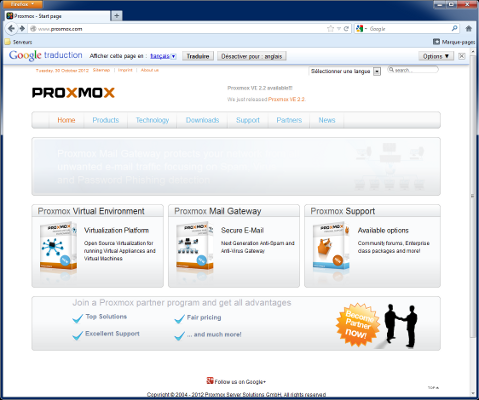
Task: Click the ... and much more! text
Action: pyautogui.click(x=214, y=334)
